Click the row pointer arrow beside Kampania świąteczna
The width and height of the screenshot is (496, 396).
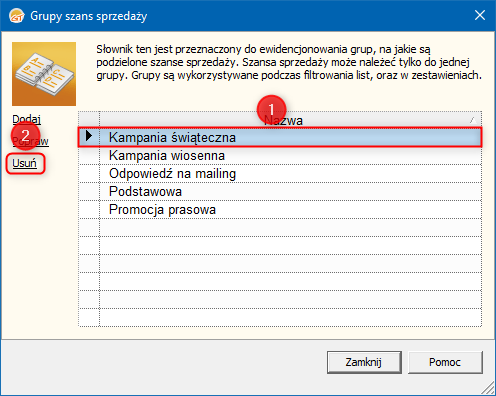89,136
